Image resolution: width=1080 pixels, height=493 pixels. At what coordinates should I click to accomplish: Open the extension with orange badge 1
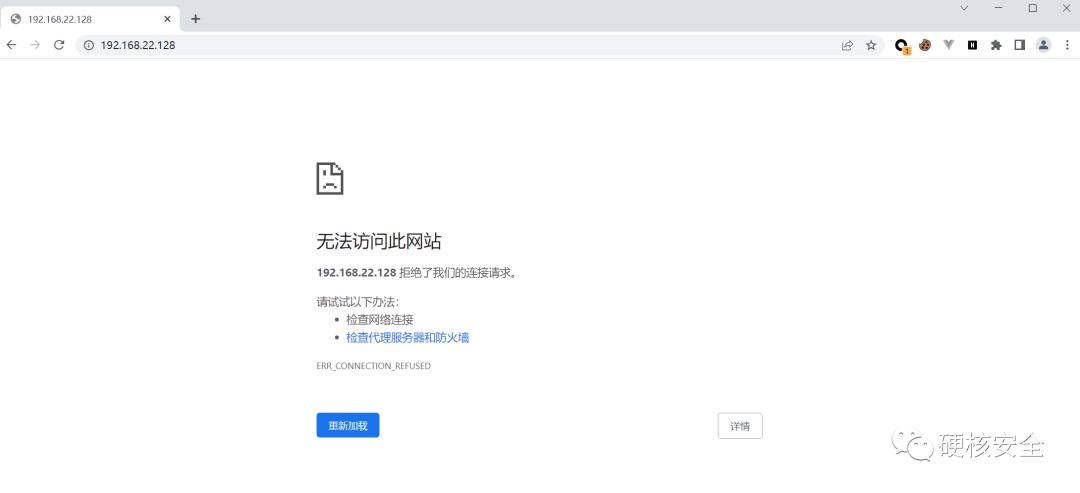click(902, 46)
